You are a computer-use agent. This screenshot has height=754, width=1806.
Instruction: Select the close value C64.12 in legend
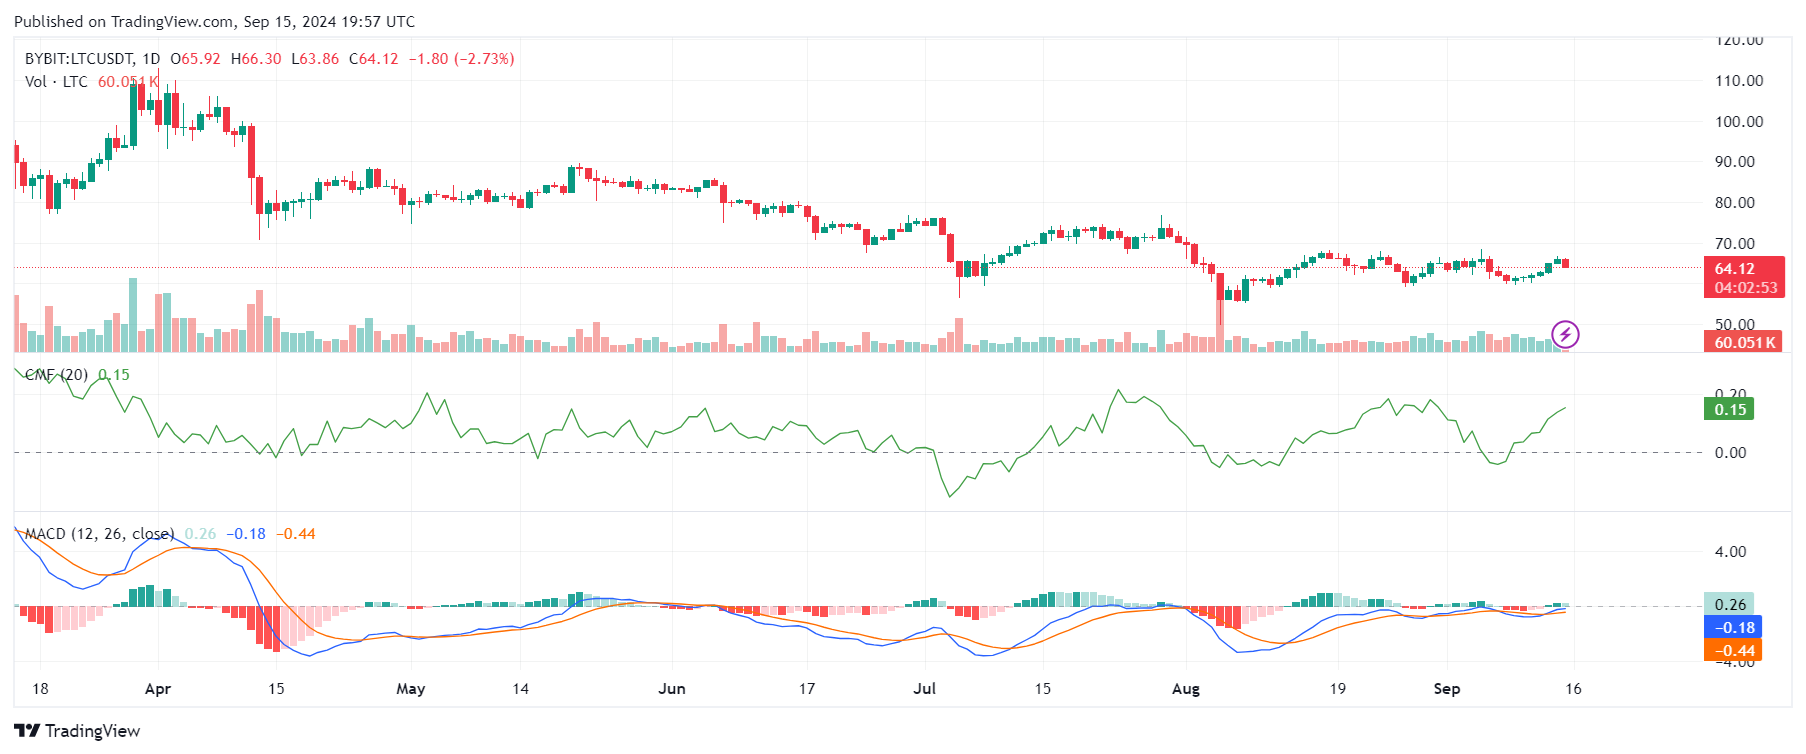(x=374, y=59)
